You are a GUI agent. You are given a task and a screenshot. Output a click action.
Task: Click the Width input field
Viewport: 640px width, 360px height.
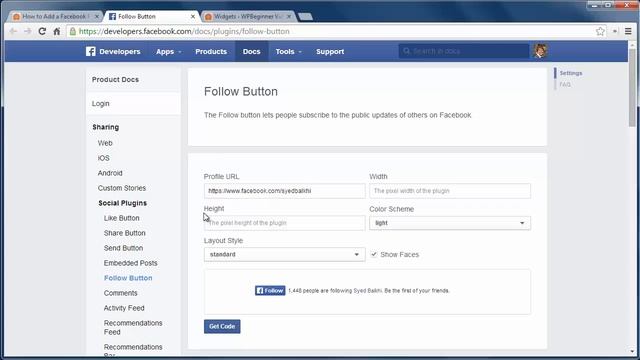click(450, 191)
